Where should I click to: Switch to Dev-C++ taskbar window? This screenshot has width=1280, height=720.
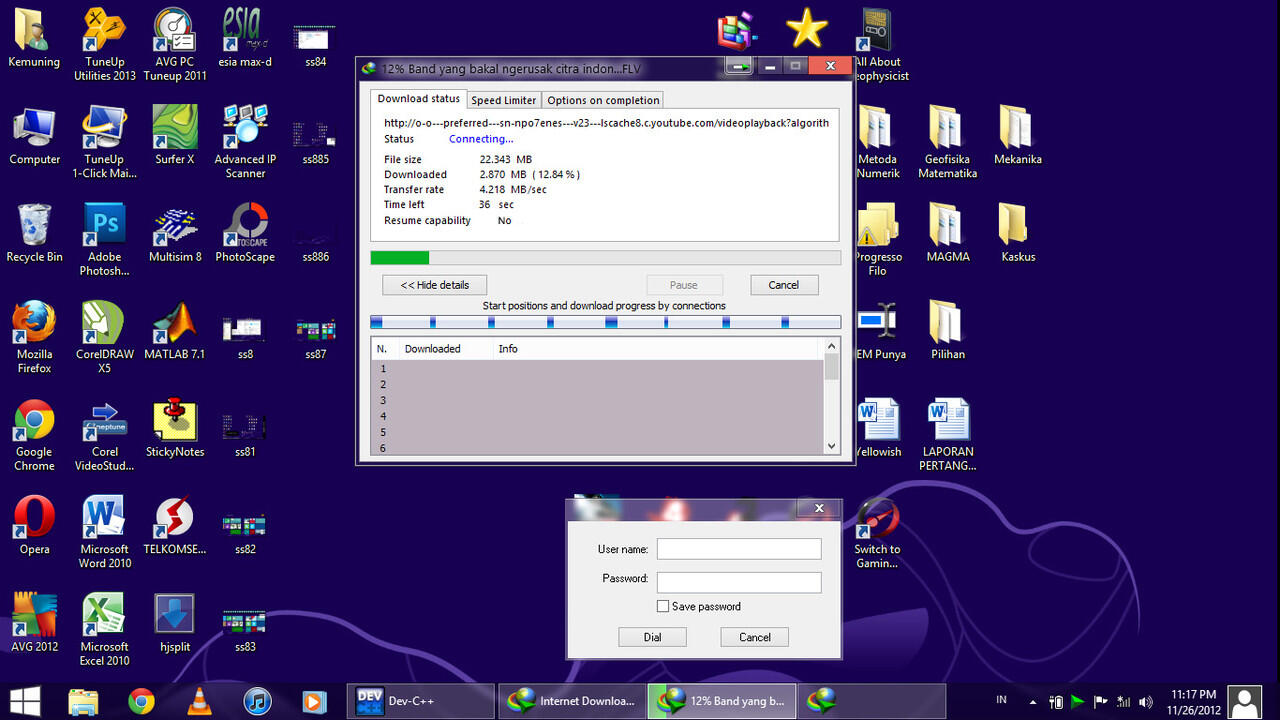[x=421, y=701]
